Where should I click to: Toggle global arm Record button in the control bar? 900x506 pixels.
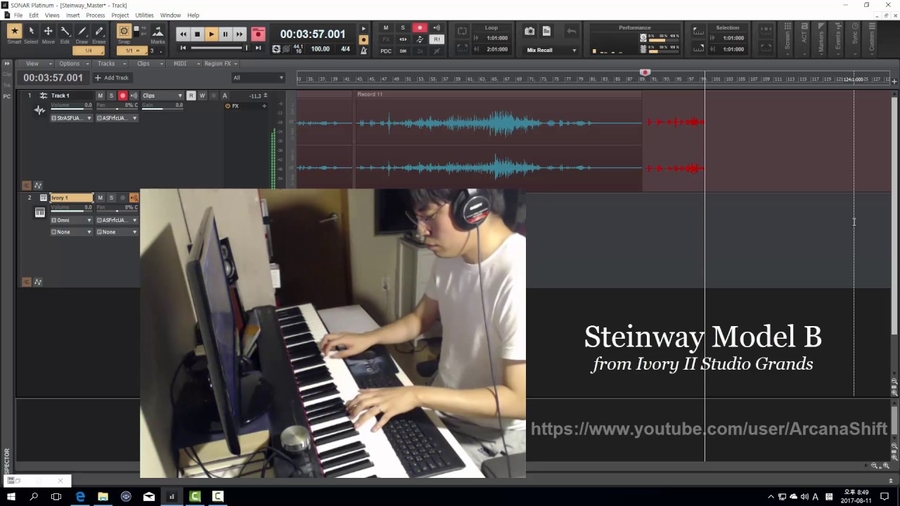coord(420,28)
